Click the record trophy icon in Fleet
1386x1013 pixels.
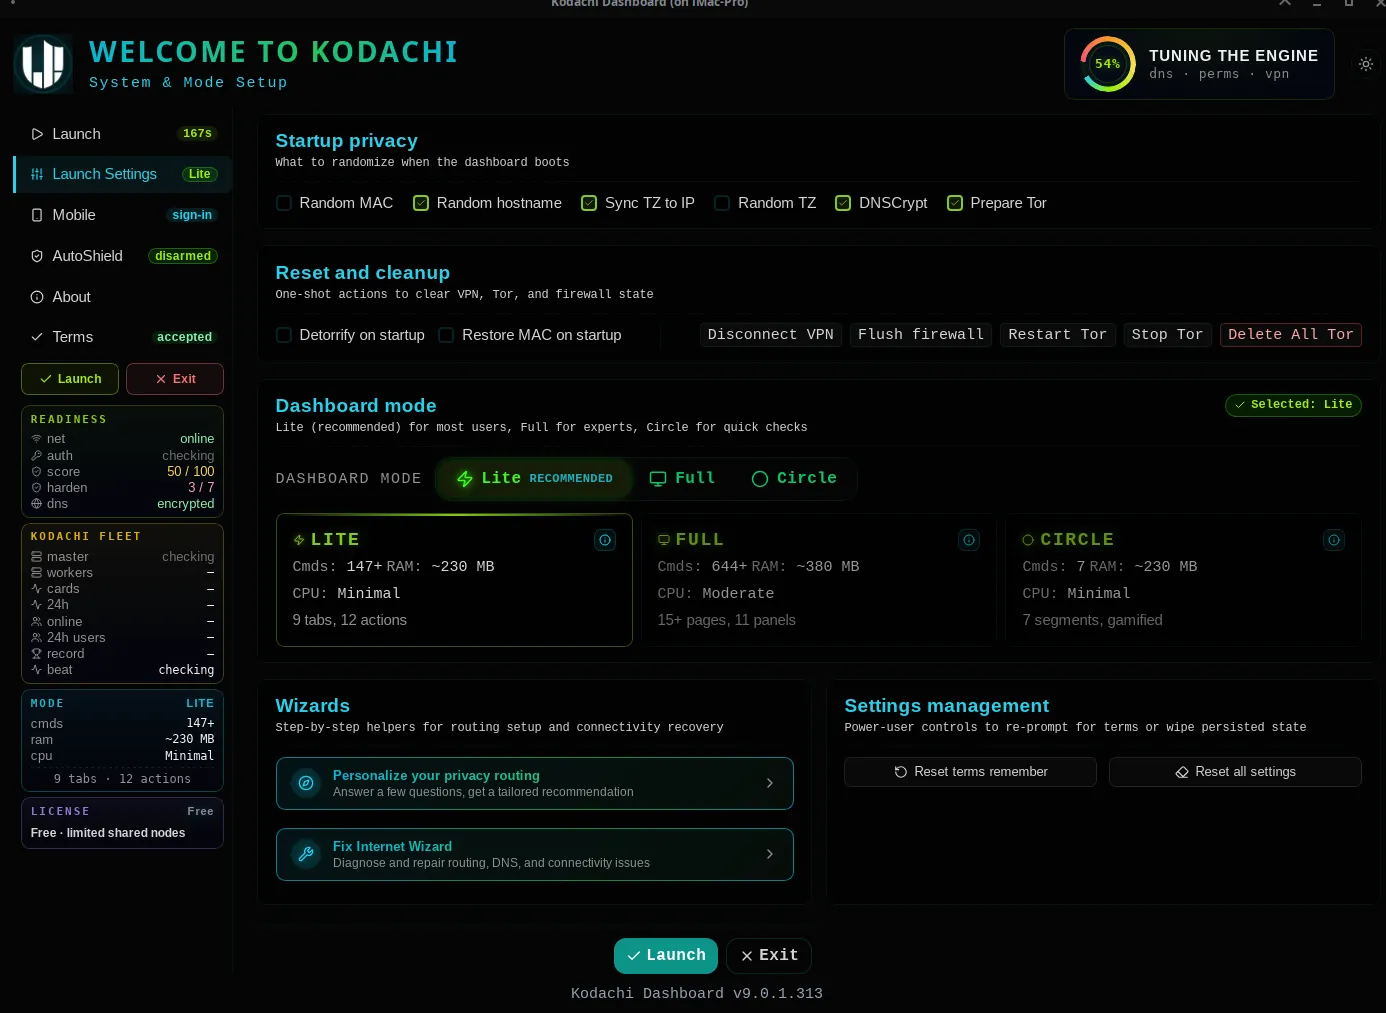[x=37, y=654]
